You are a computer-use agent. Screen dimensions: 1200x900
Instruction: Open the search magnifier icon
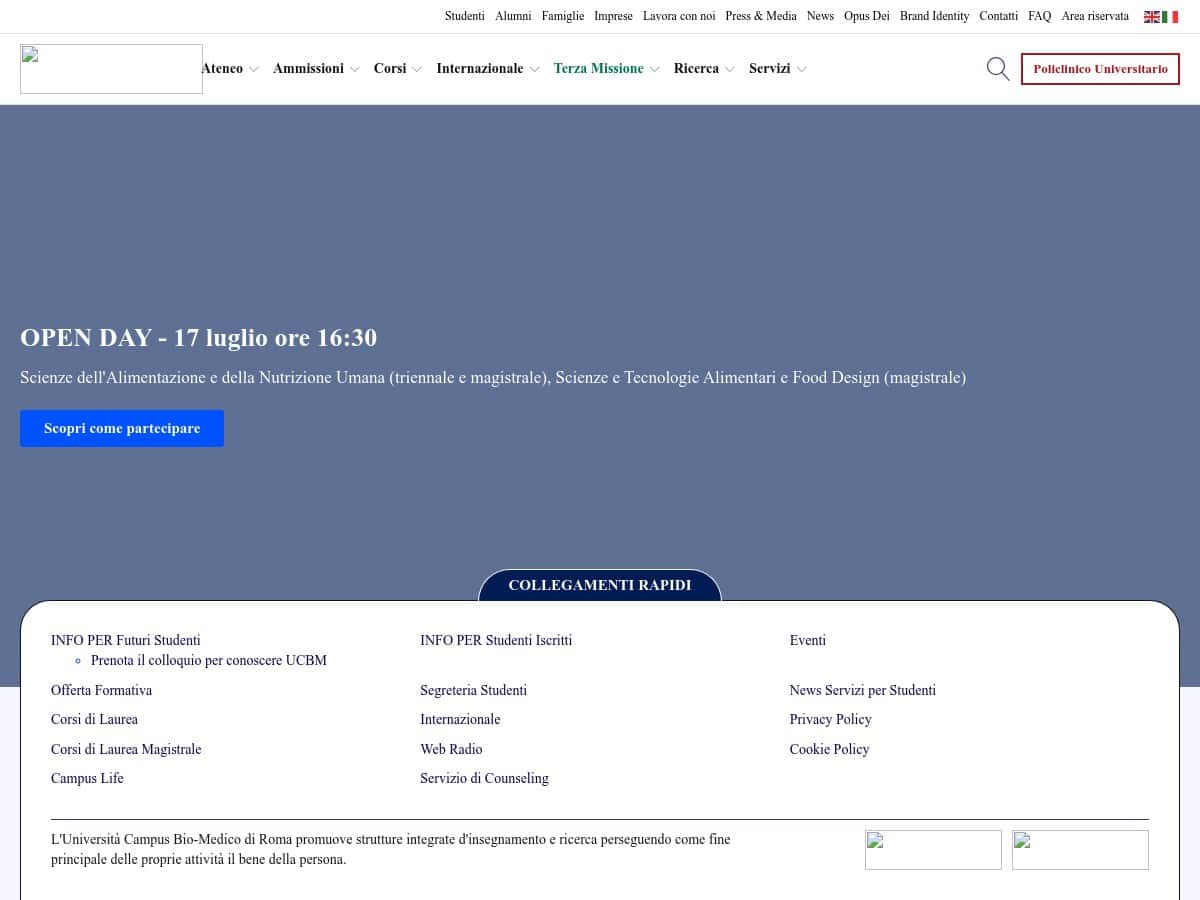coord(998,69)
